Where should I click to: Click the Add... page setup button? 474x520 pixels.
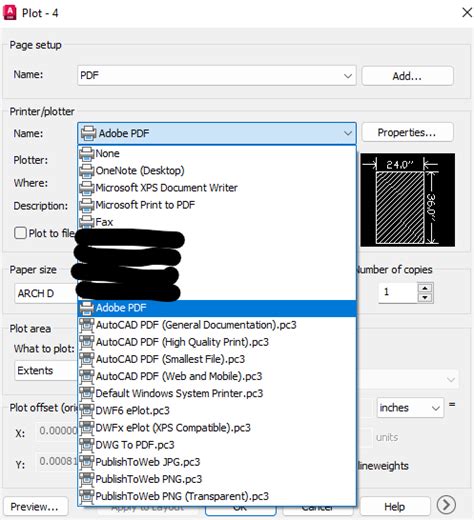point(407,76)
